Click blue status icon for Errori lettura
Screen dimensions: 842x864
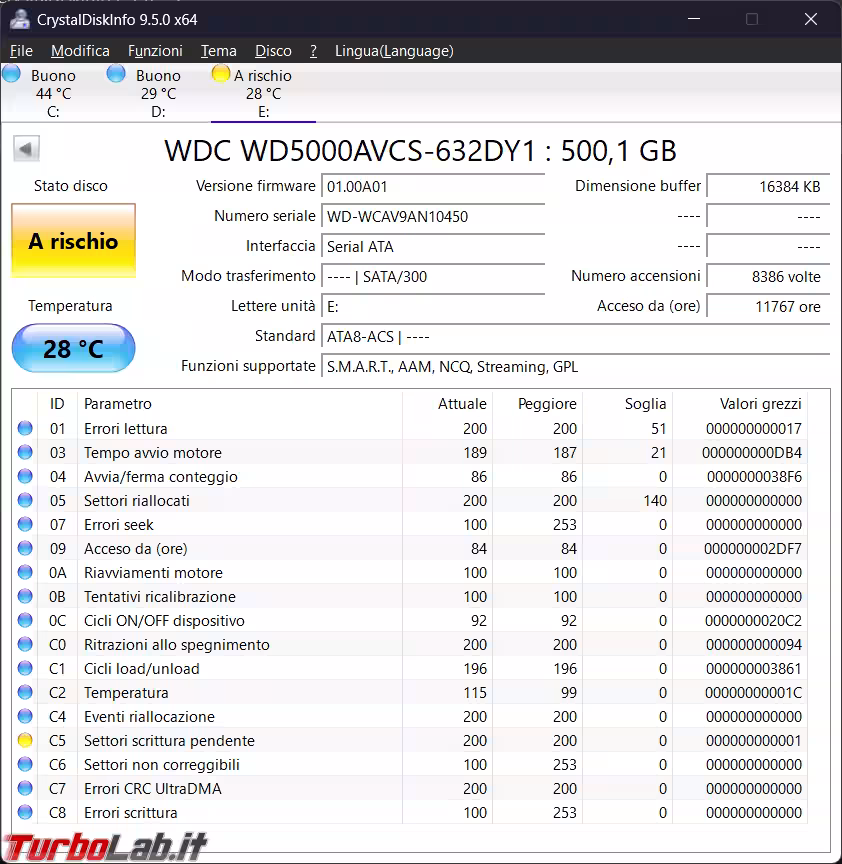click(25, 429)
